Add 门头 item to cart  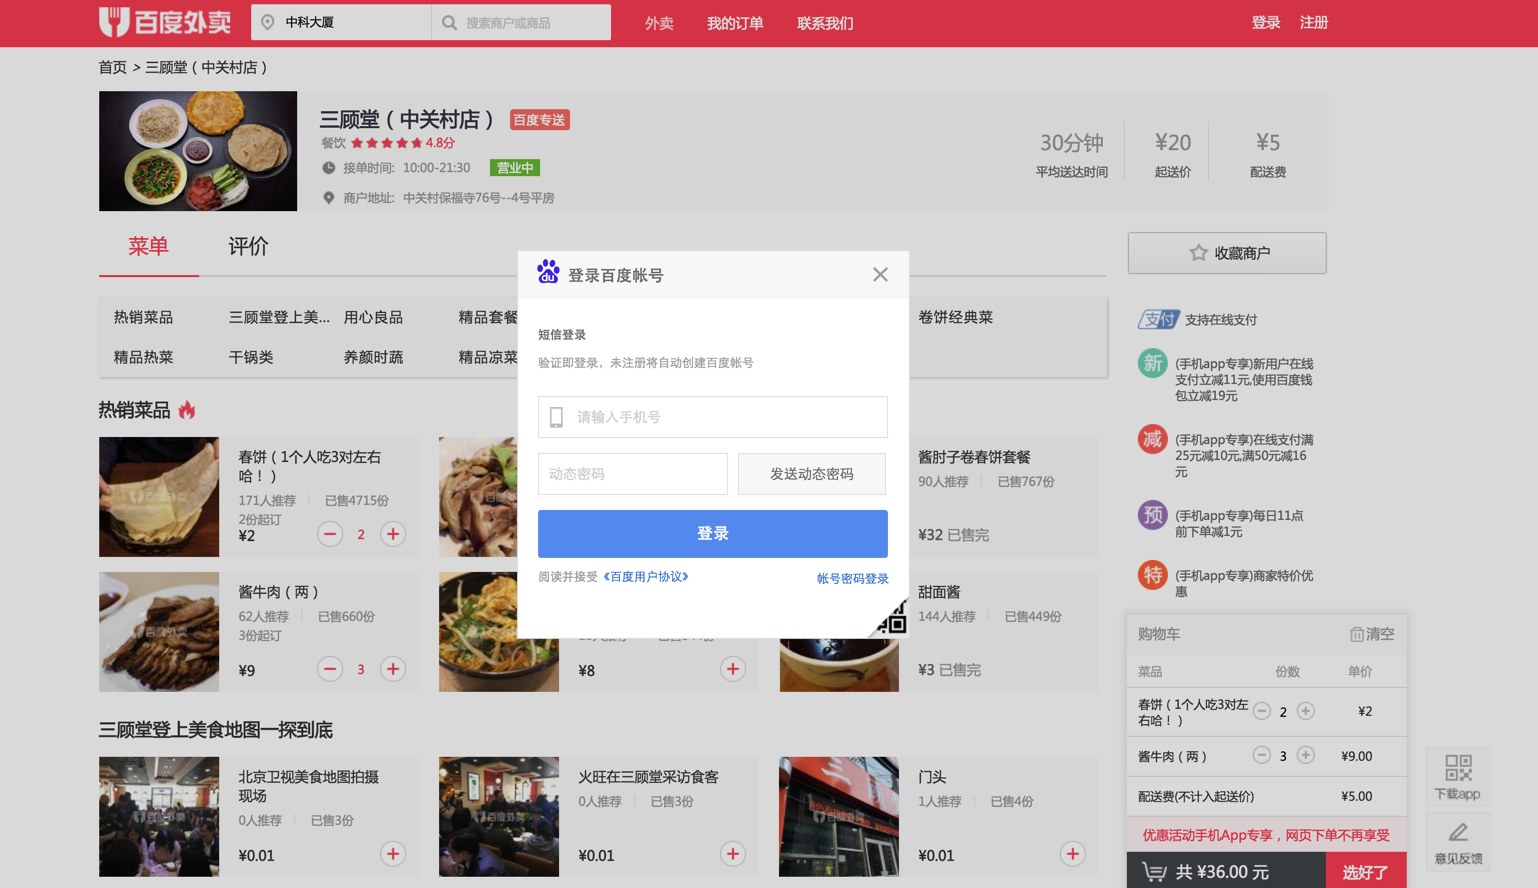pos(1073,854)
